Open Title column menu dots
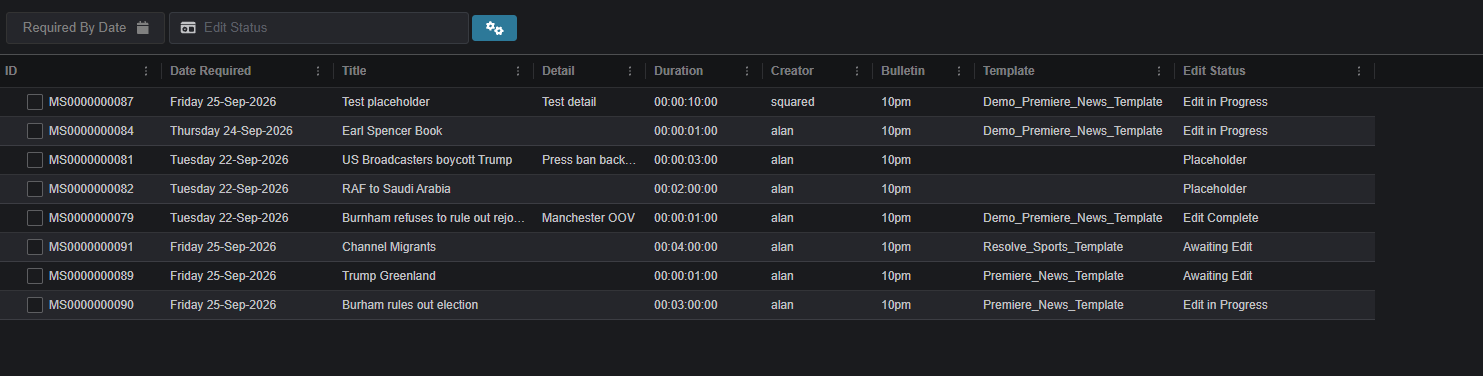The width and height of the screenshot is (1483, 376). [x=518, y=71]
